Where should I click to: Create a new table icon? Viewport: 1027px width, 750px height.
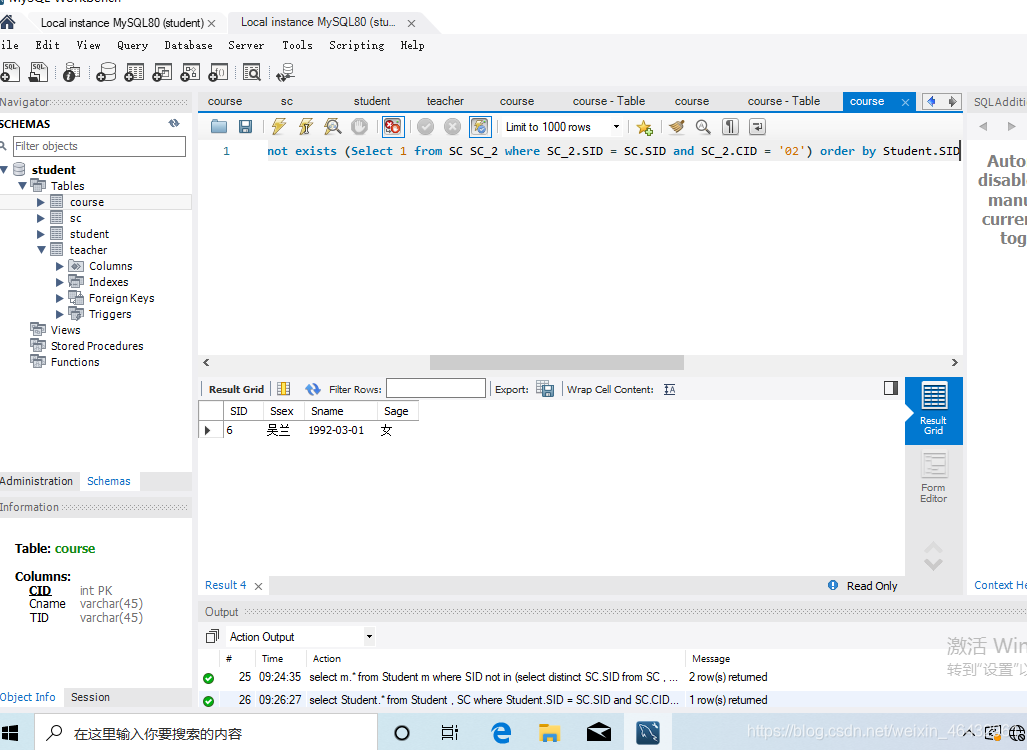(134, 72)
